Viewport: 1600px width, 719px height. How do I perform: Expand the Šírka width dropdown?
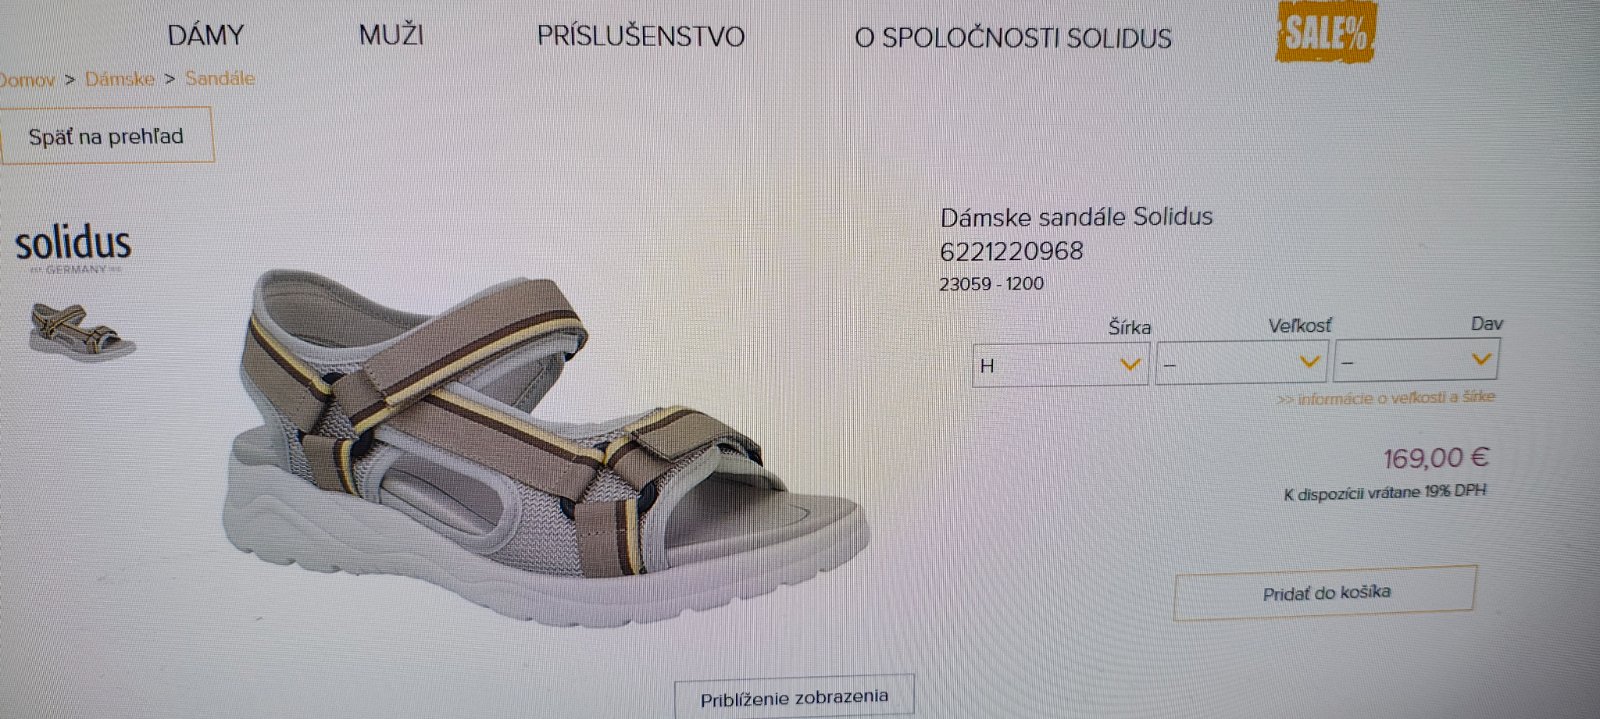[x=1060, y=364]
